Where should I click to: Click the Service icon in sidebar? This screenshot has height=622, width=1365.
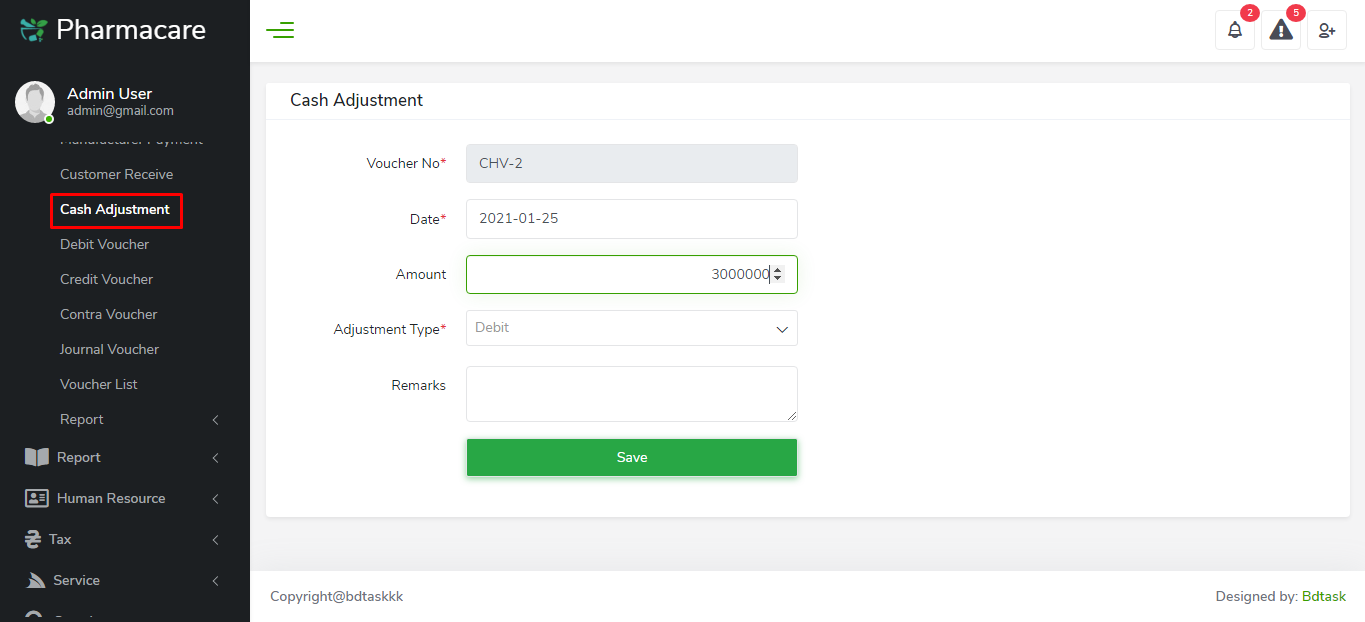(x=36, y=580)
